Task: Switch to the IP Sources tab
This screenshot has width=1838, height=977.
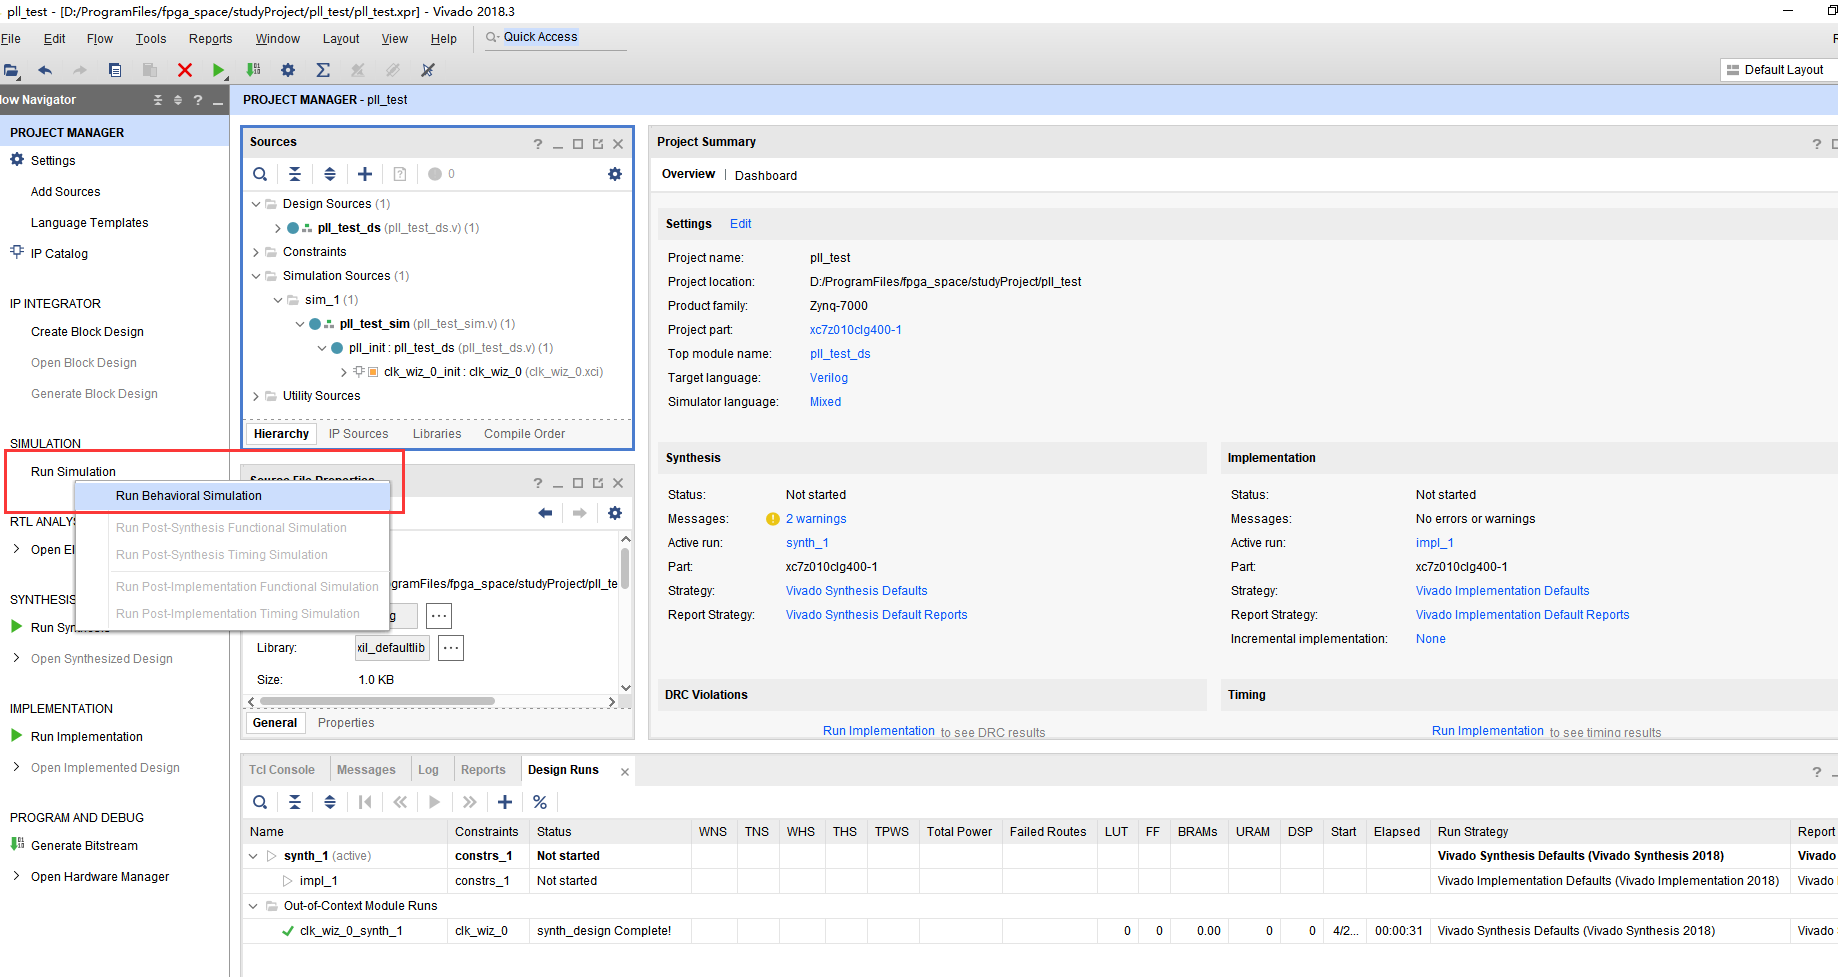Action: coord(358,434)
